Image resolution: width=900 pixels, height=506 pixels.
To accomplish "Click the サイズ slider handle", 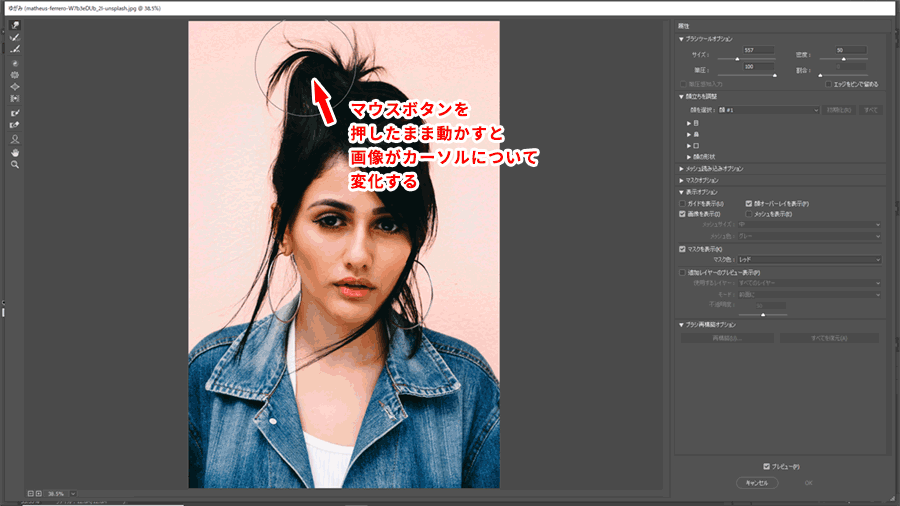I will coord(738,59).
